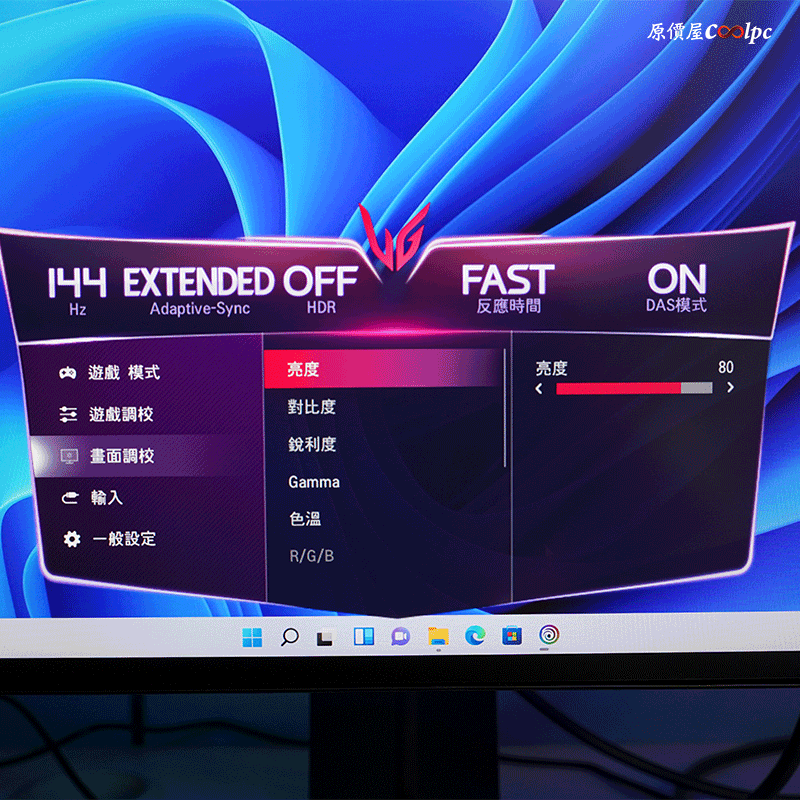Open Widgets panel from taskbar
Image resolution: width=800 pixels, height=800 pixels.
pos(364,636)
